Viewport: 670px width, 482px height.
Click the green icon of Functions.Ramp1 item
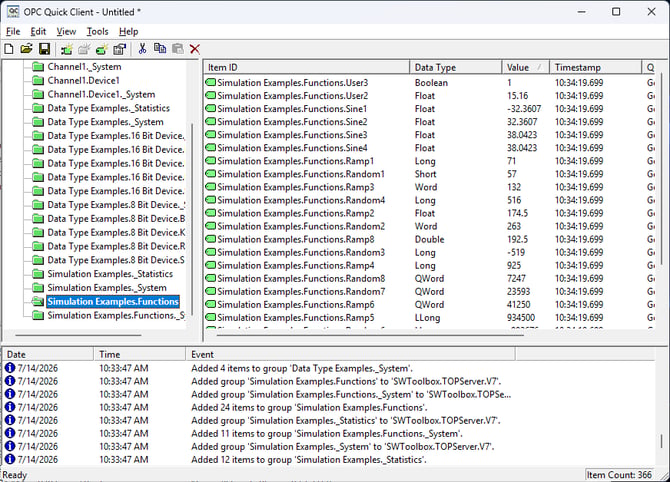click(211, 161)
